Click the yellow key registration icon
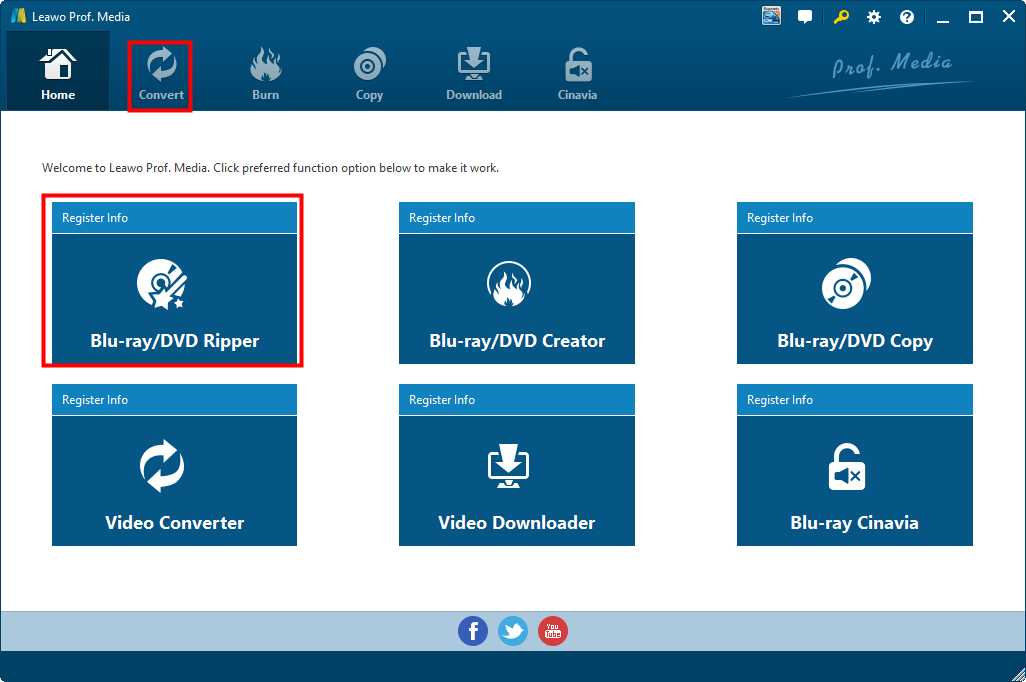Viewport: 1026px width, 682px height. tap(841, 17)
